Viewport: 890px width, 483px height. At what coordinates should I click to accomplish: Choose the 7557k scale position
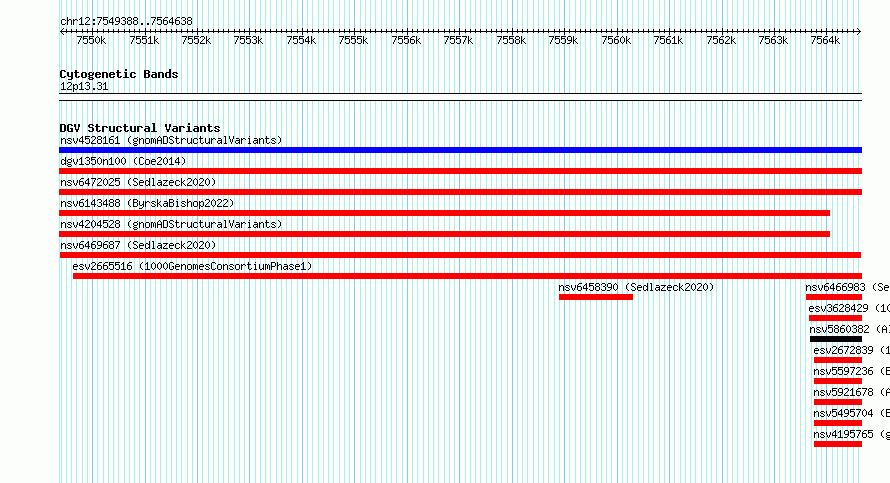pos(458,41)
